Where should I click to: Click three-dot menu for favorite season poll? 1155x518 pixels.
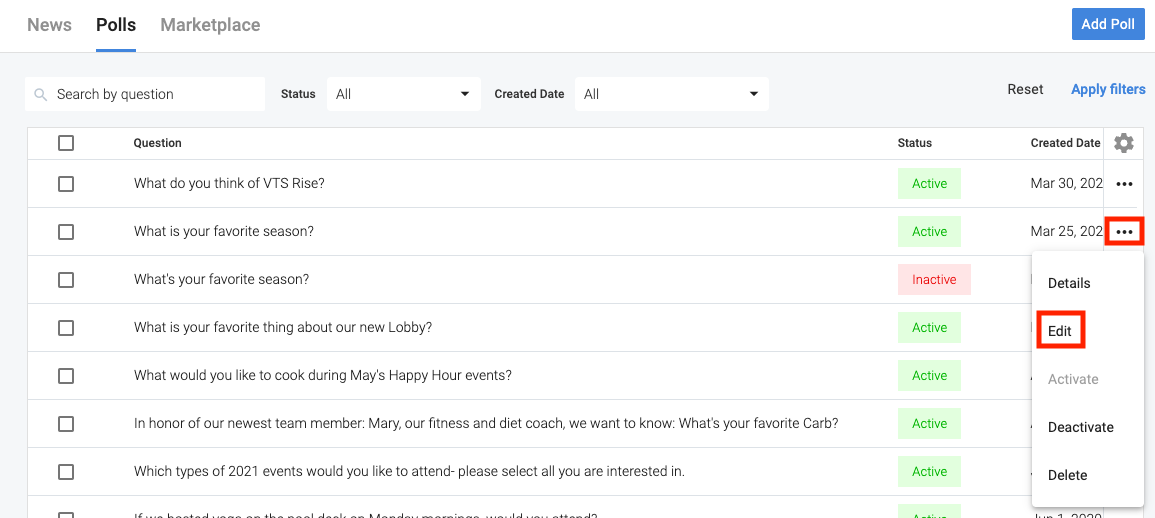click(x=1124, y=232)
